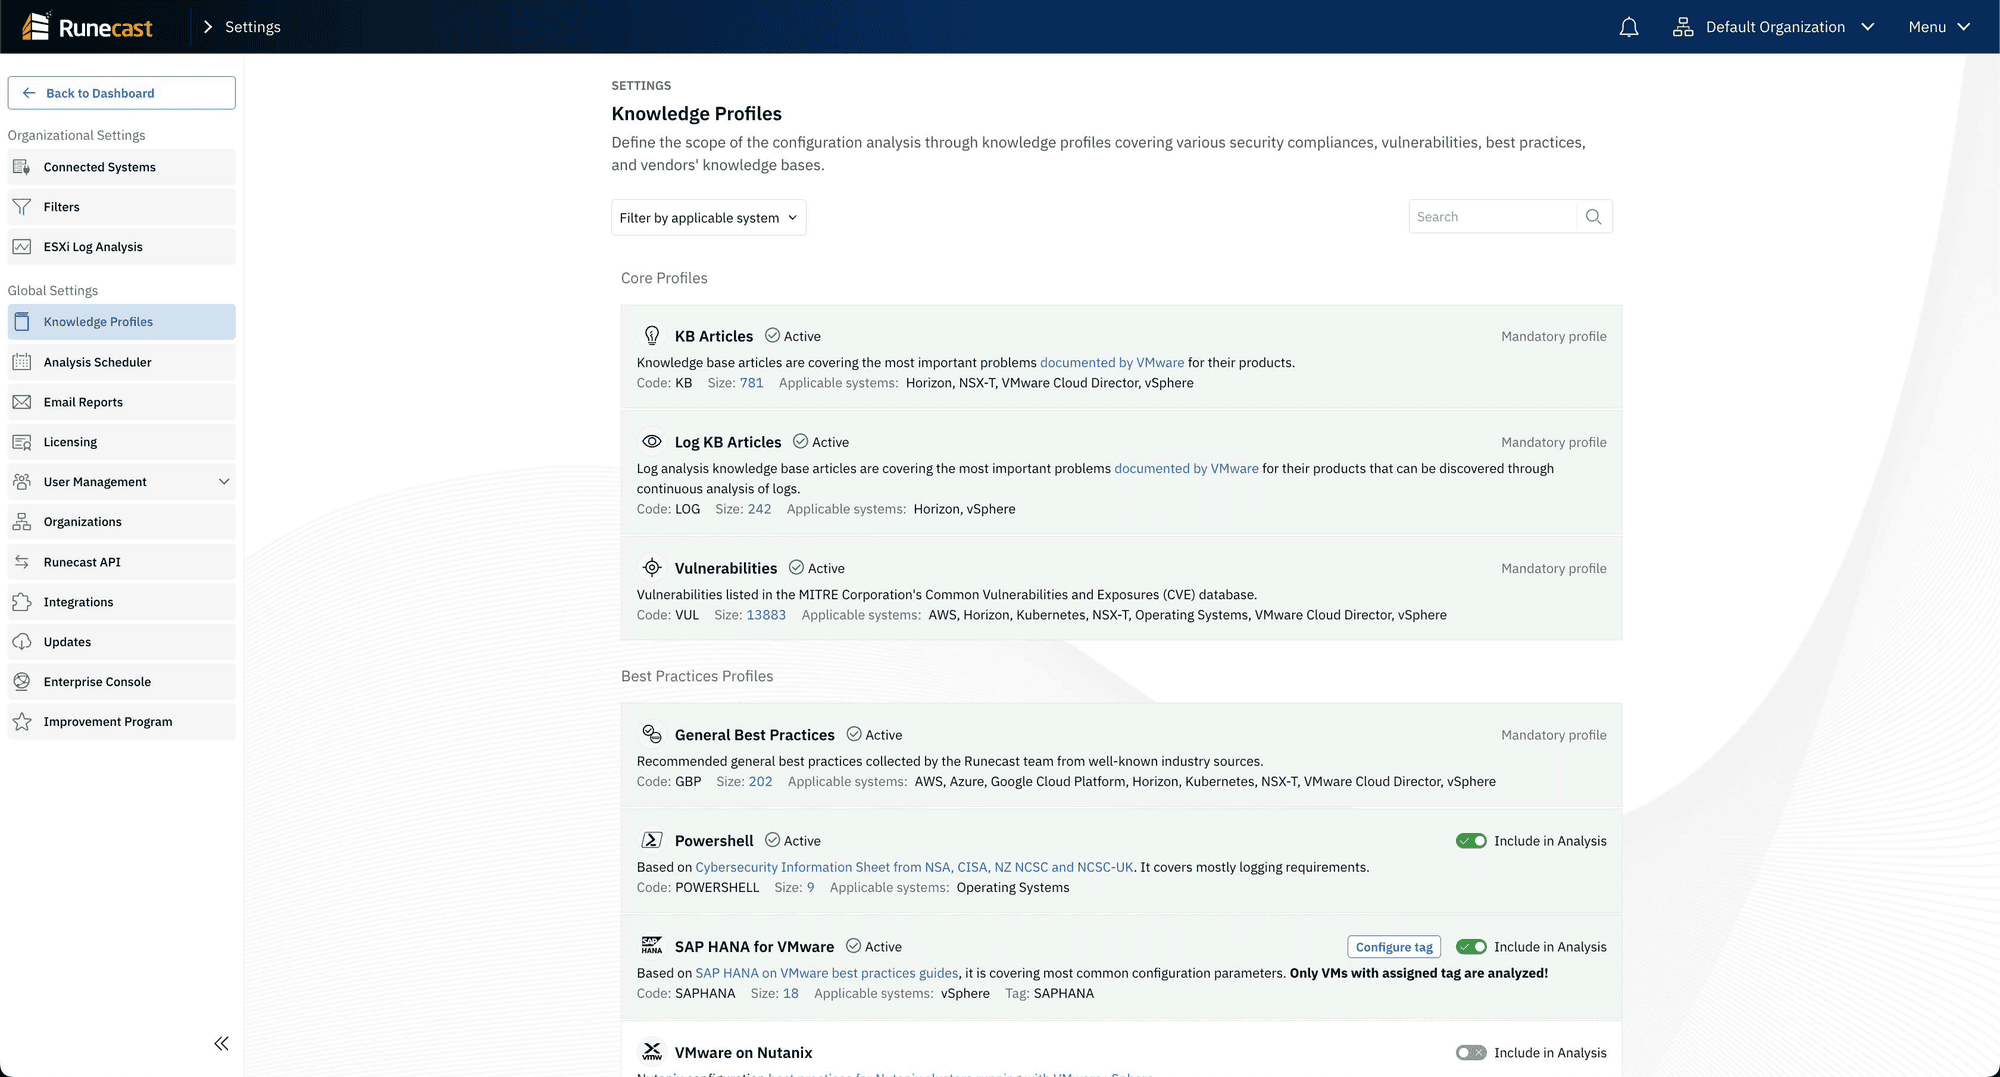The image size is (2000, 1077).
Task: Open Improvement Program
Action: click(122, 722)
